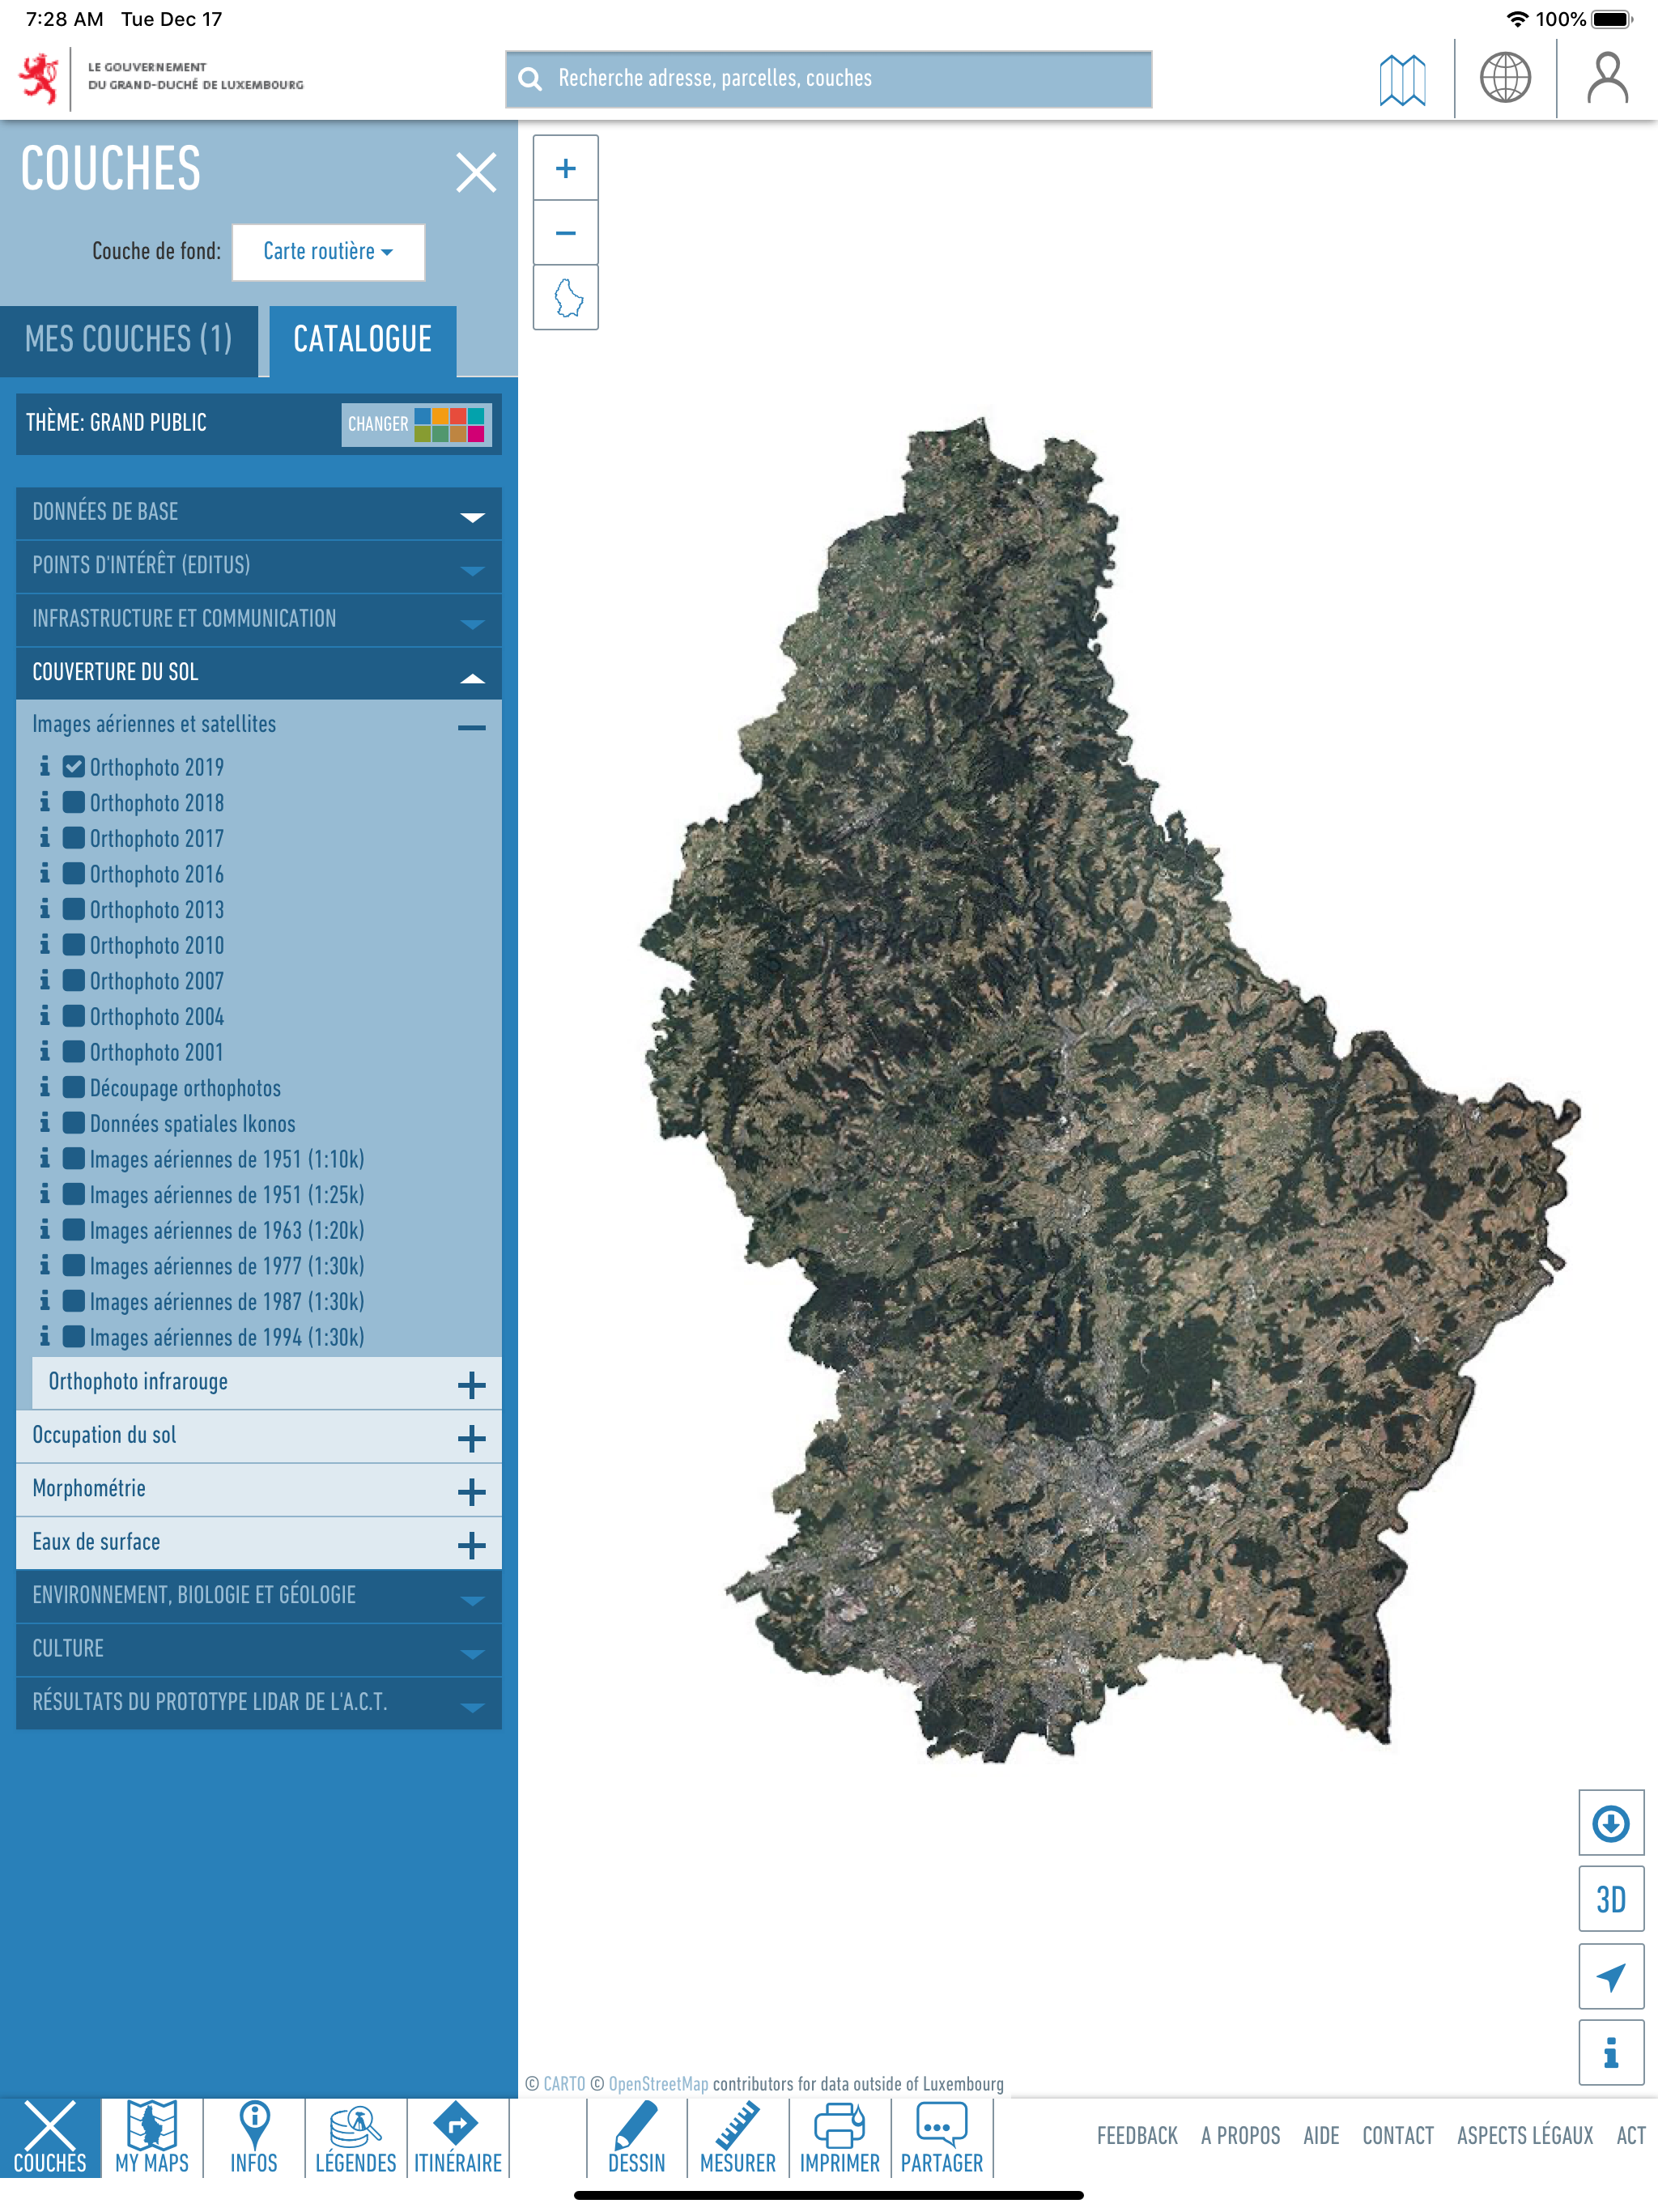Uncheck the Orthophoto 2019 layer
This screenshot has height=2212, width=1658.
74,767
